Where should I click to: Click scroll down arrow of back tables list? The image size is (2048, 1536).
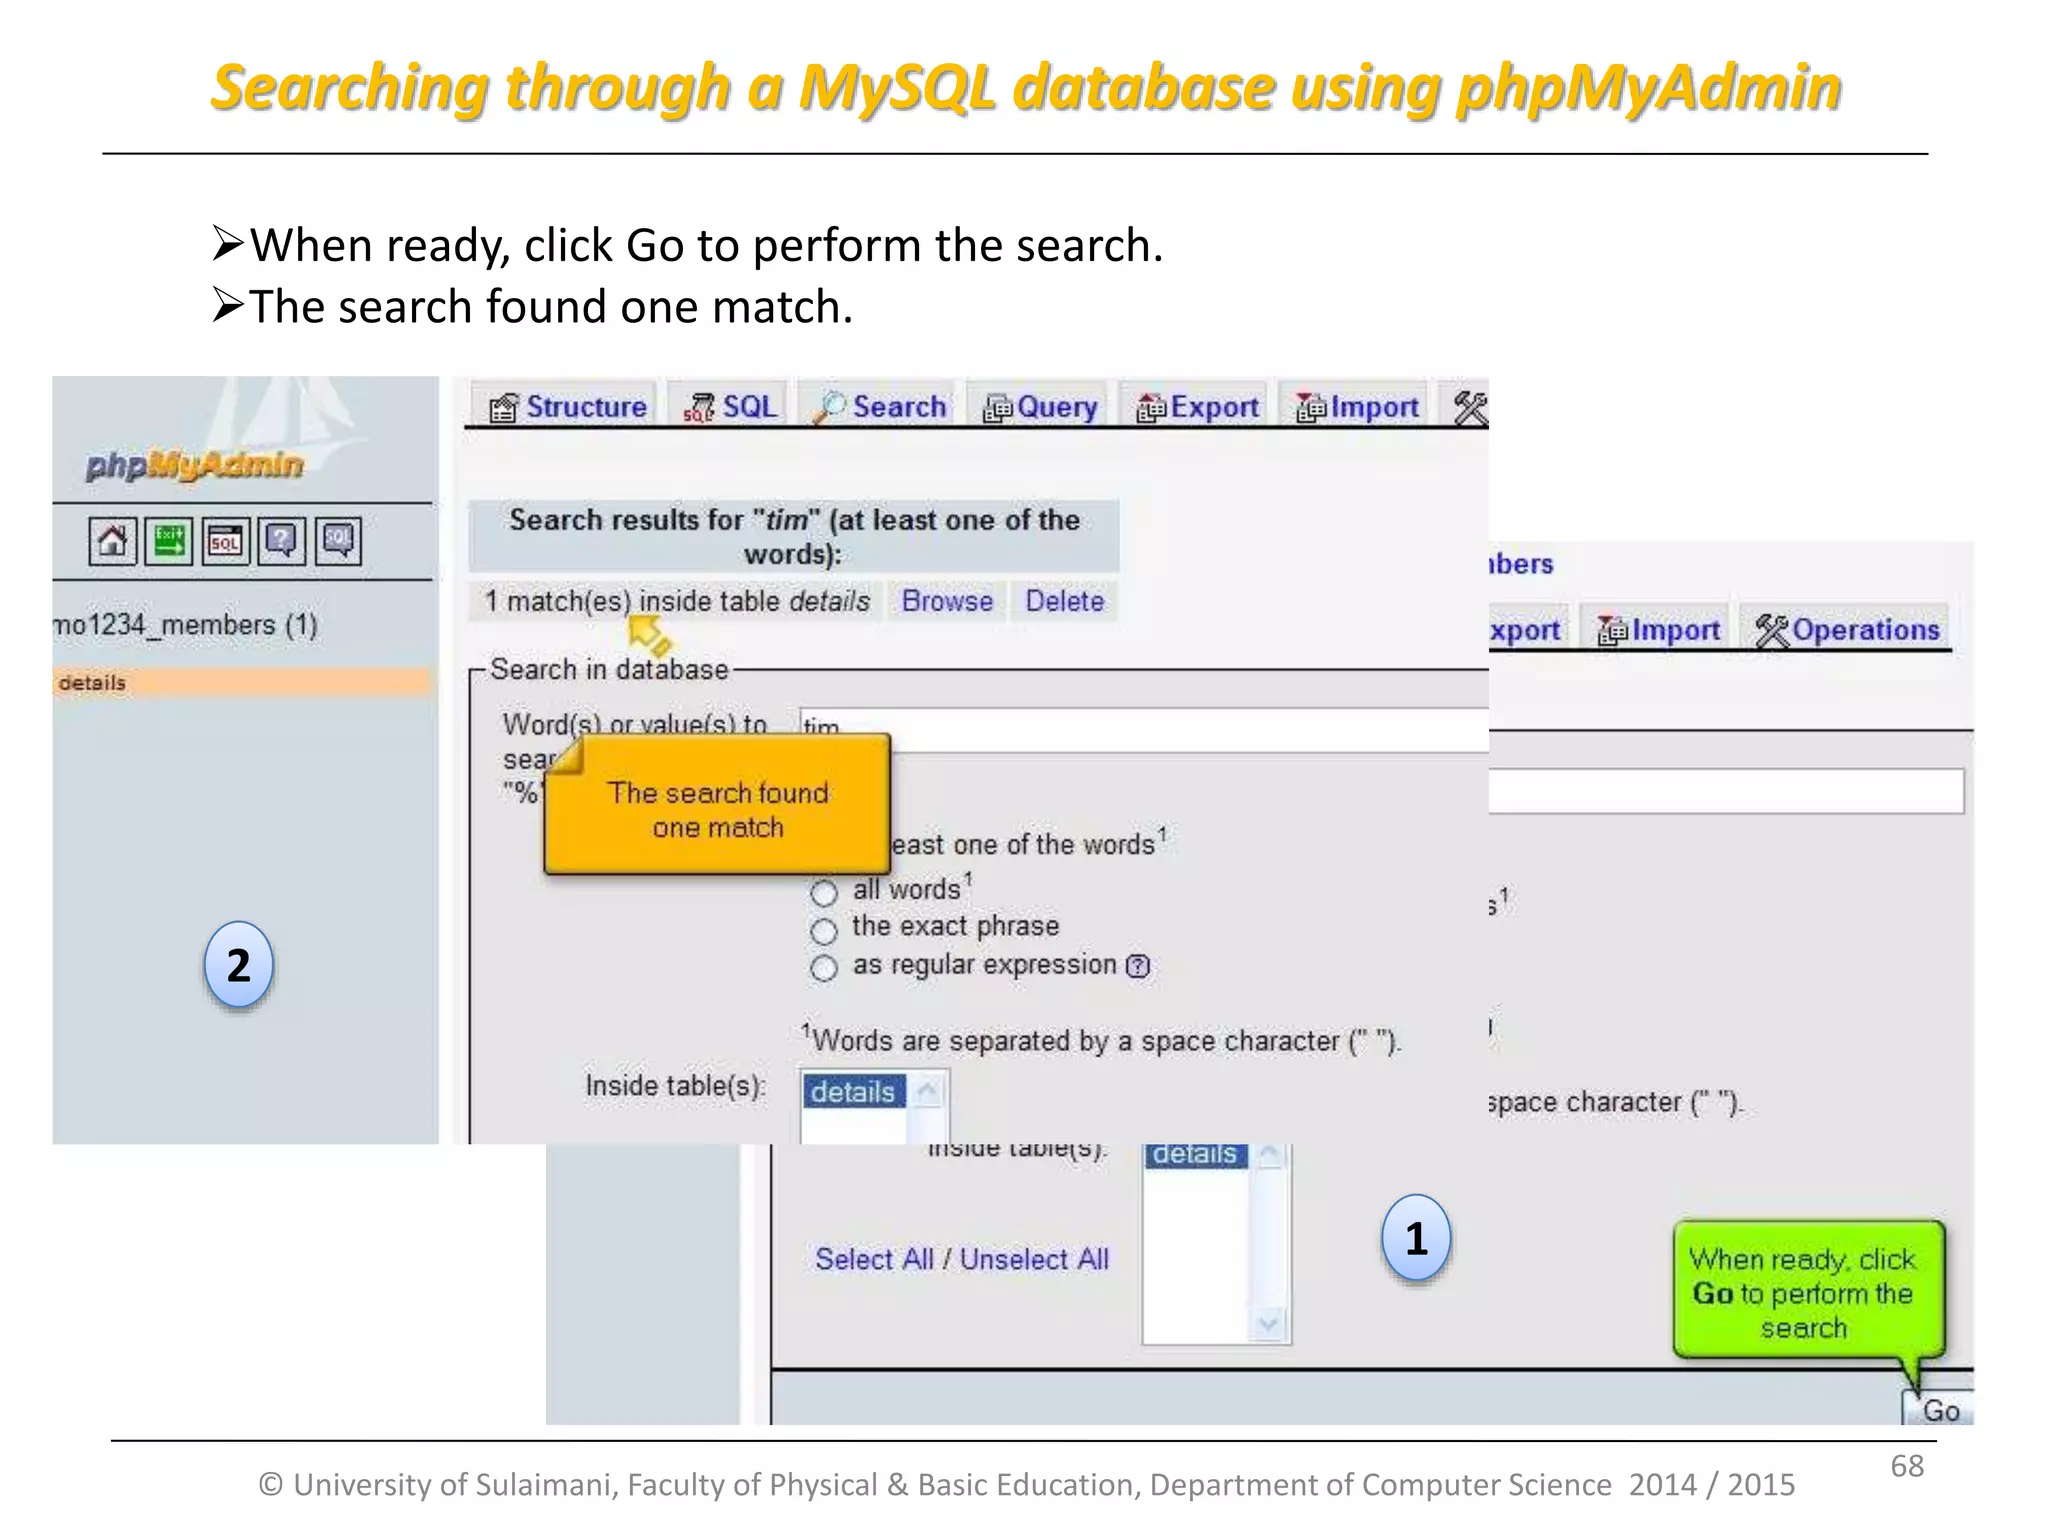(x=1269, y=1326)
